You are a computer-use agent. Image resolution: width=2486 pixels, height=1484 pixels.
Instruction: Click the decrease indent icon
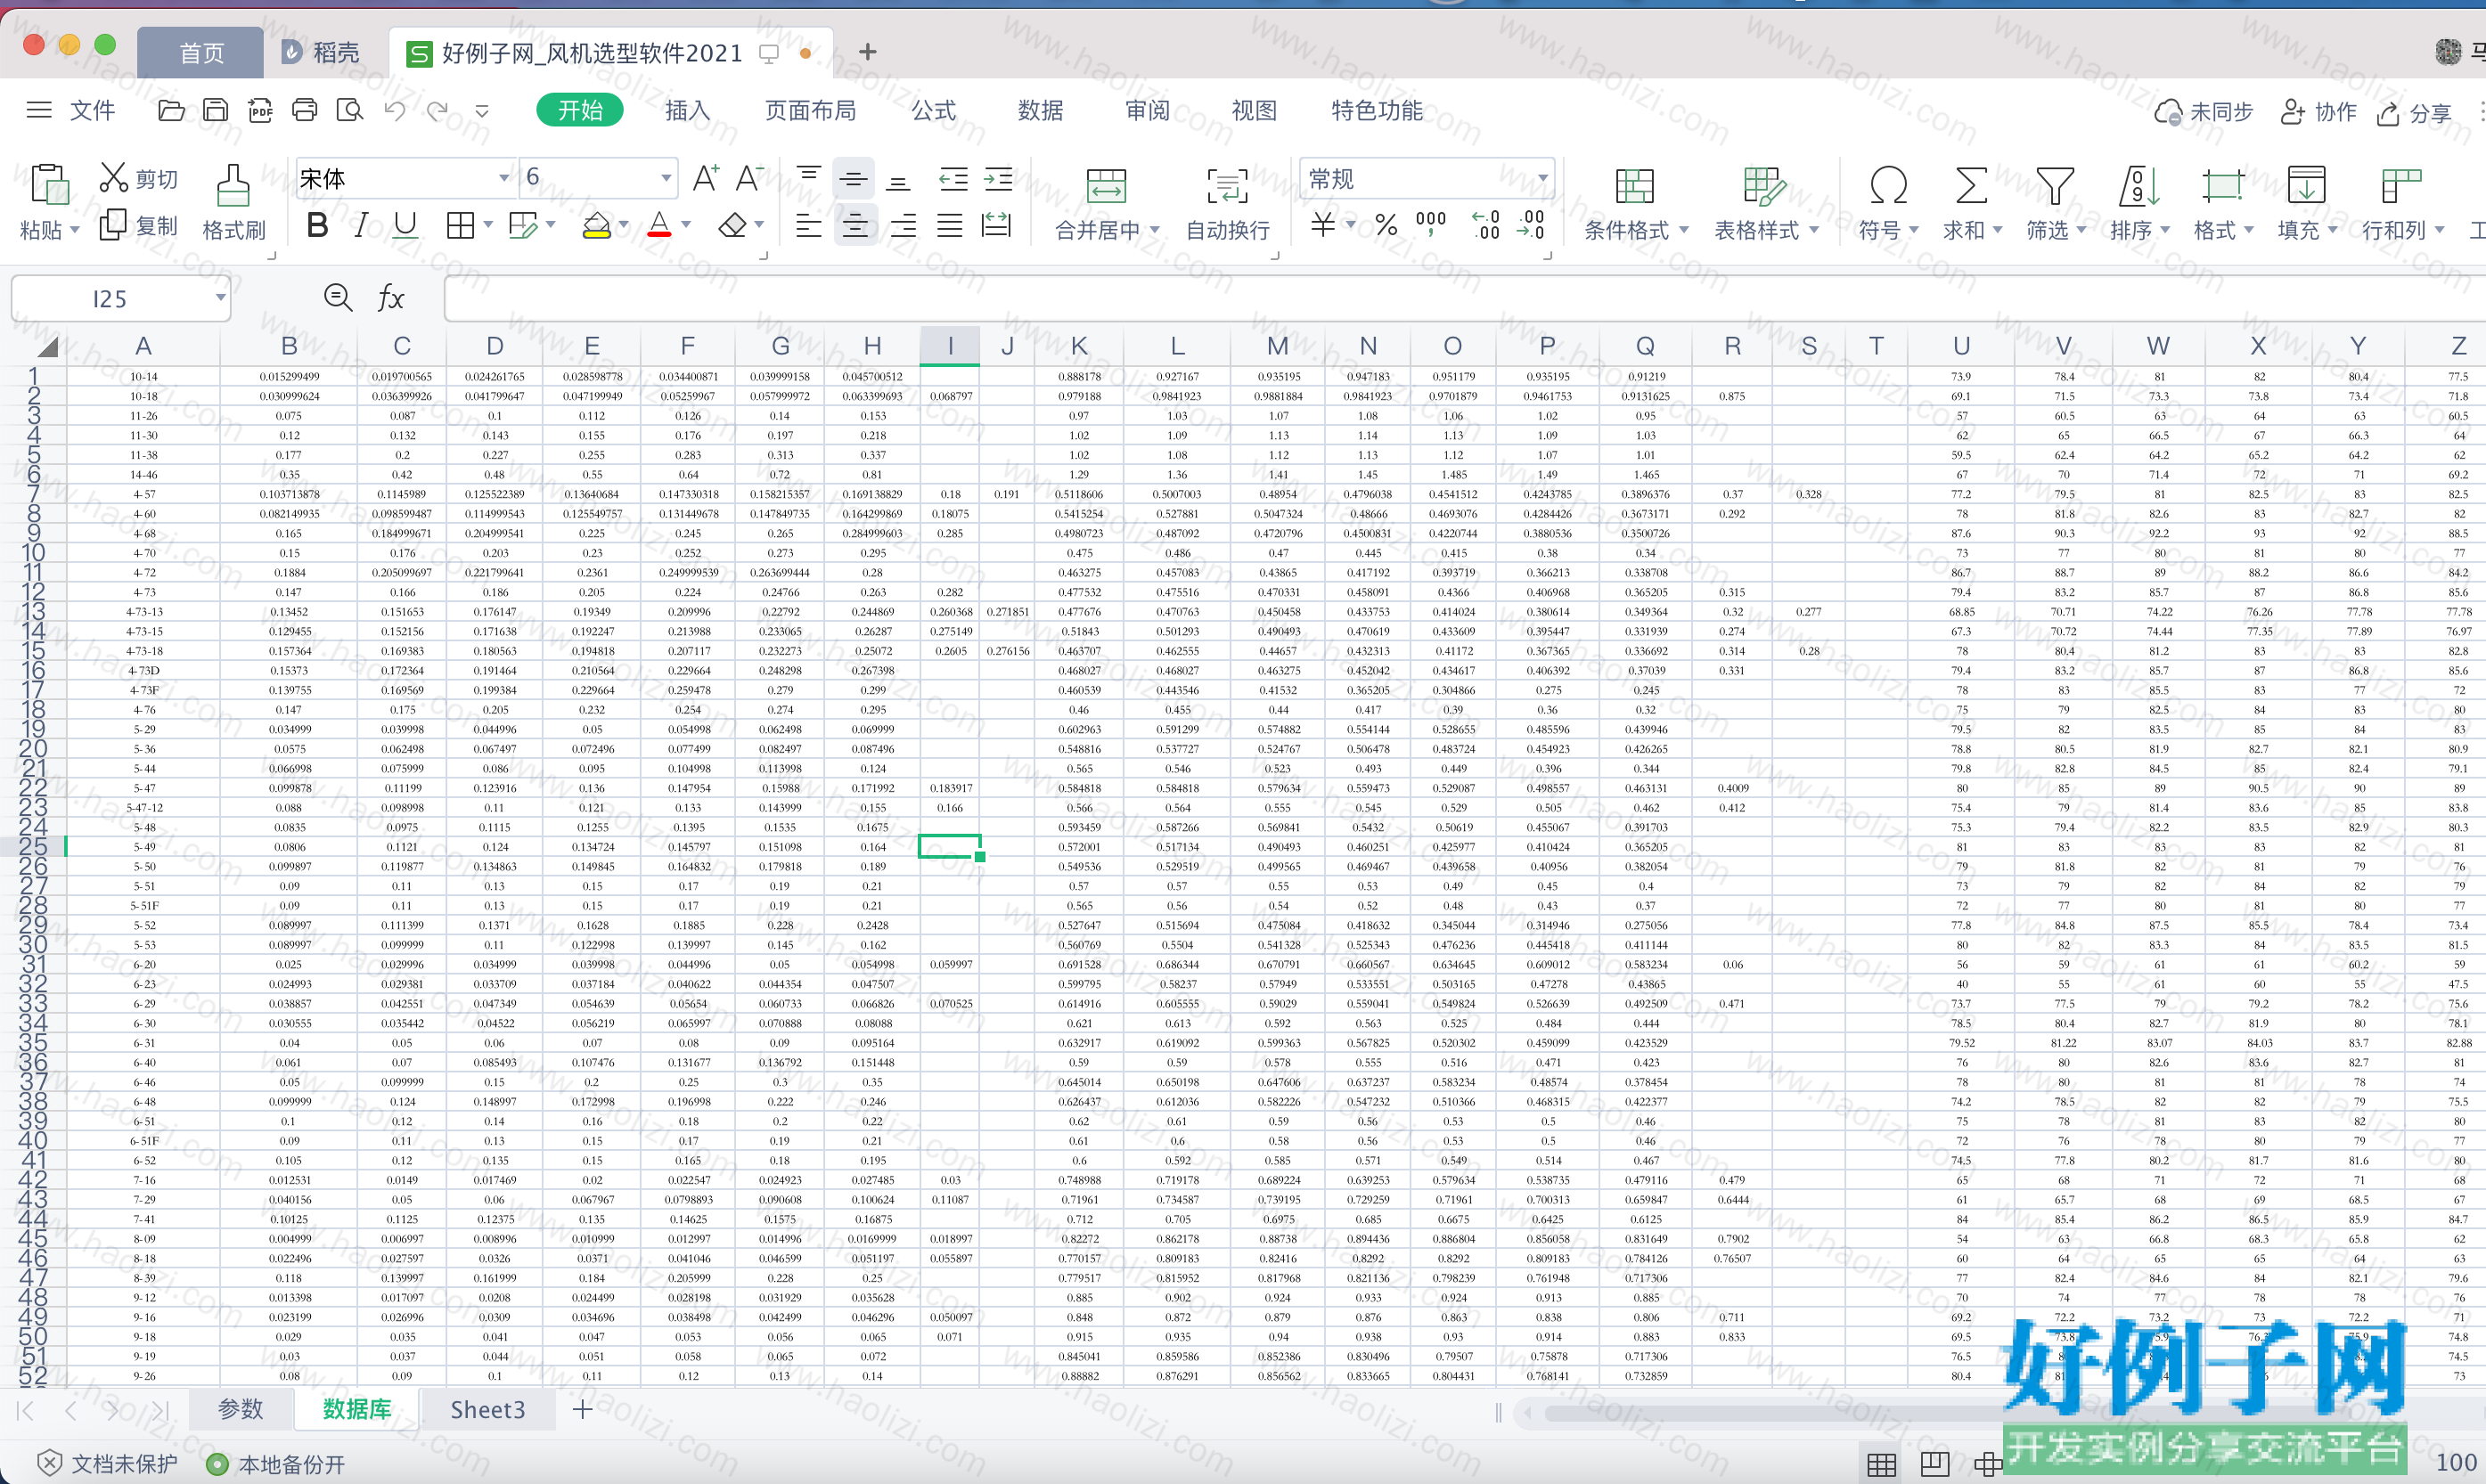click(953, 178)
